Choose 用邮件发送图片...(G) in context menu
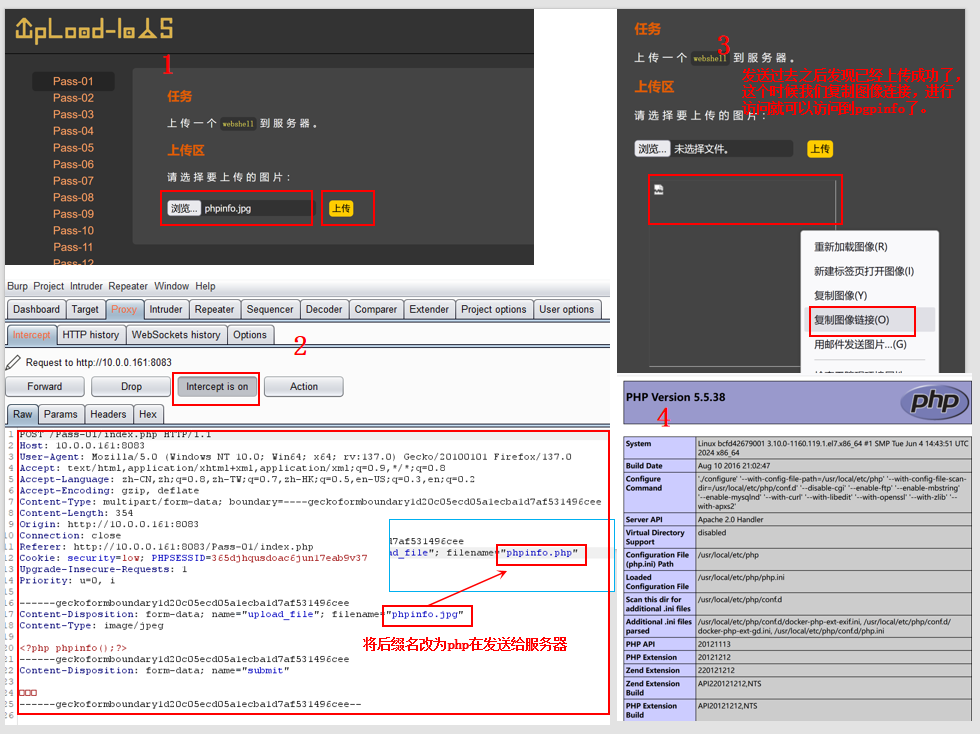 pyautogui.click(x=860, y=344)
